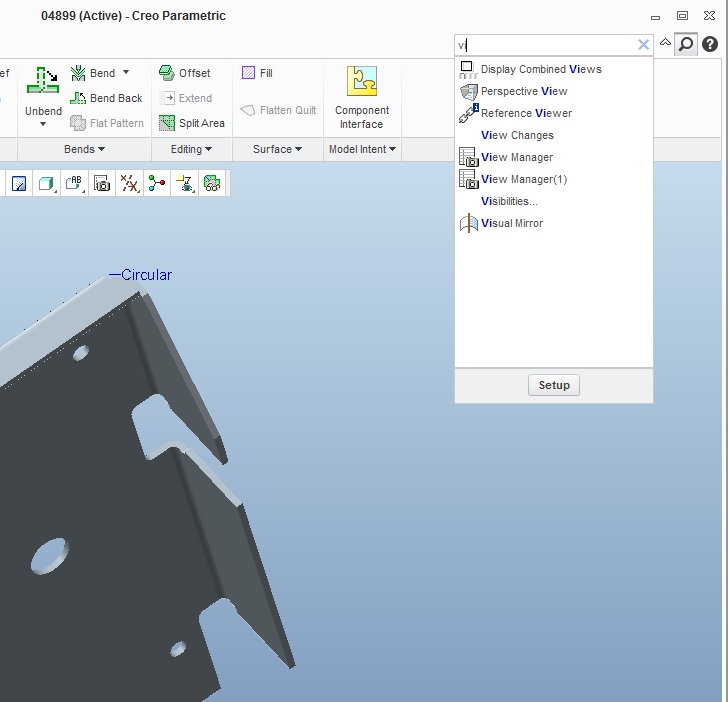Screen dimensions: 728x702
Task: Select Visibilities... search result
Action: pos(553,201)
